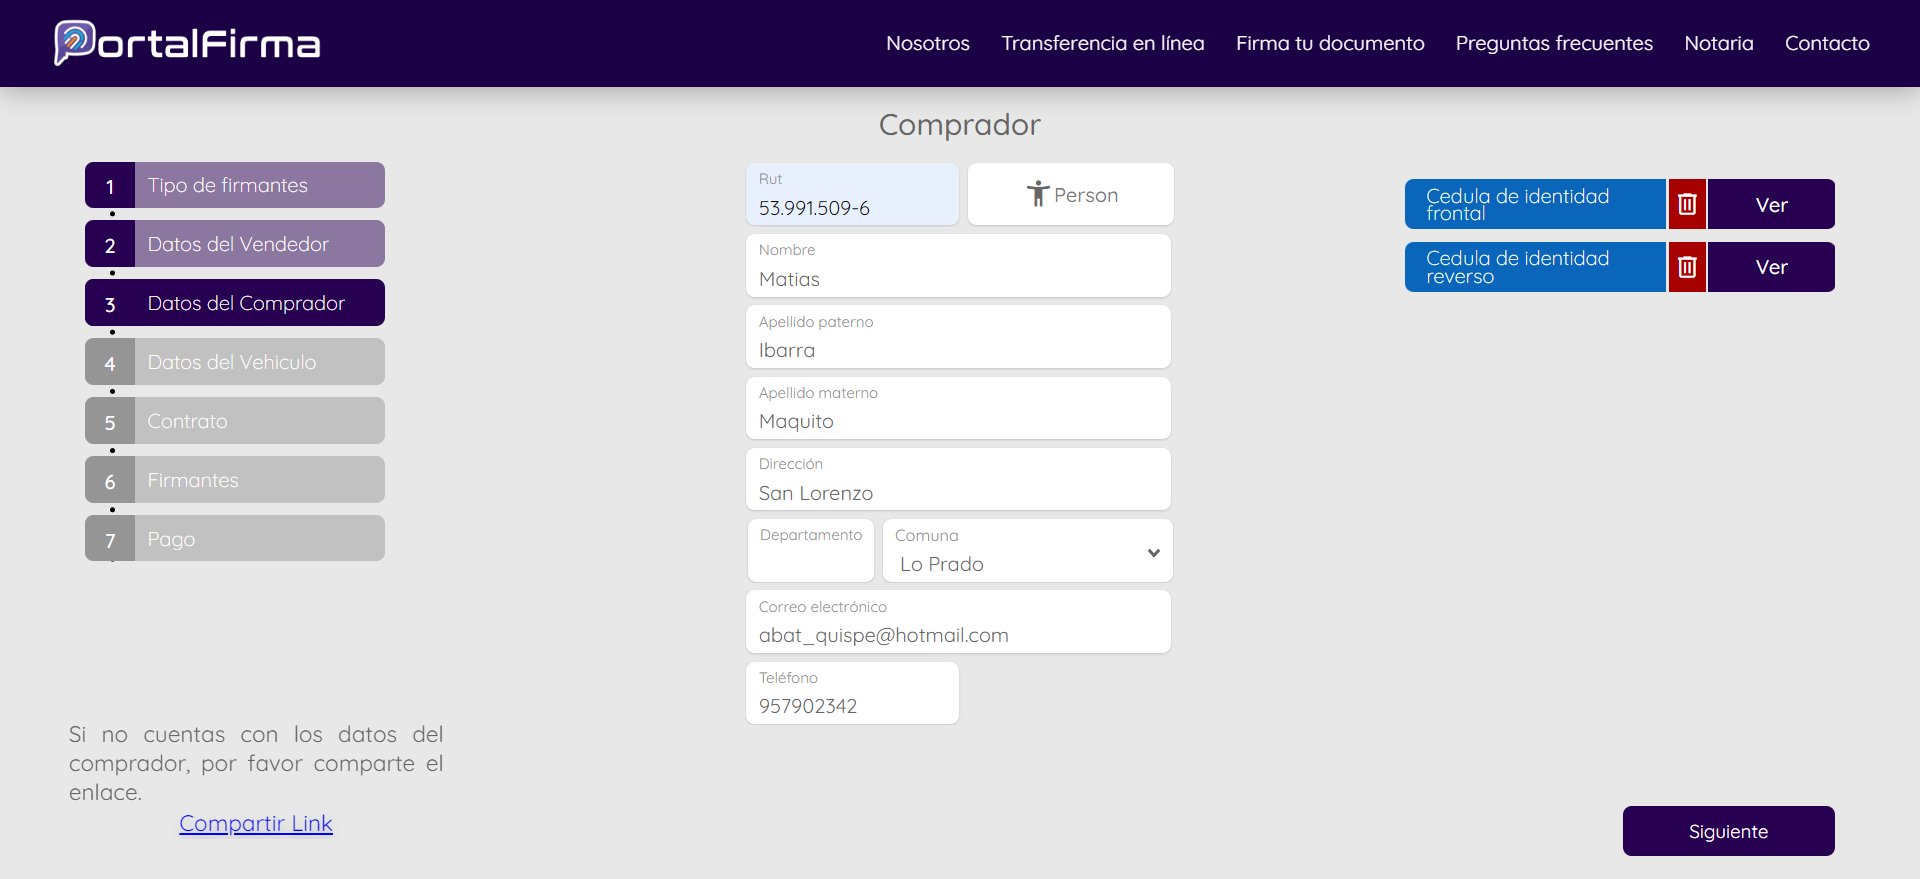Open Preguntas frecuentes page
Viewport: 1920px width, 879px height.
click(1553, 43)
